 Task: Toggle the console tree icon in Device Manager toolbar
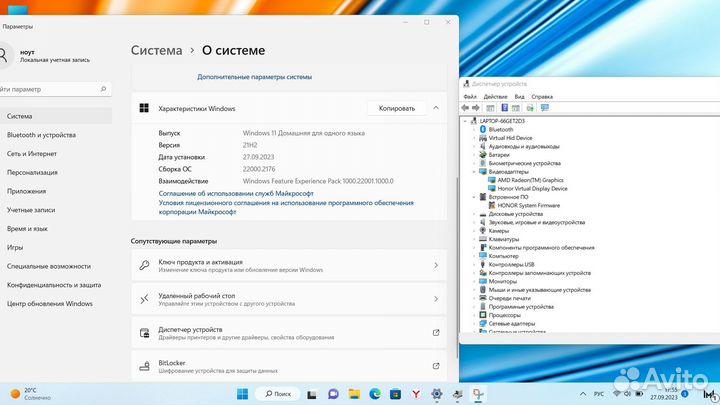pos(490,108)
